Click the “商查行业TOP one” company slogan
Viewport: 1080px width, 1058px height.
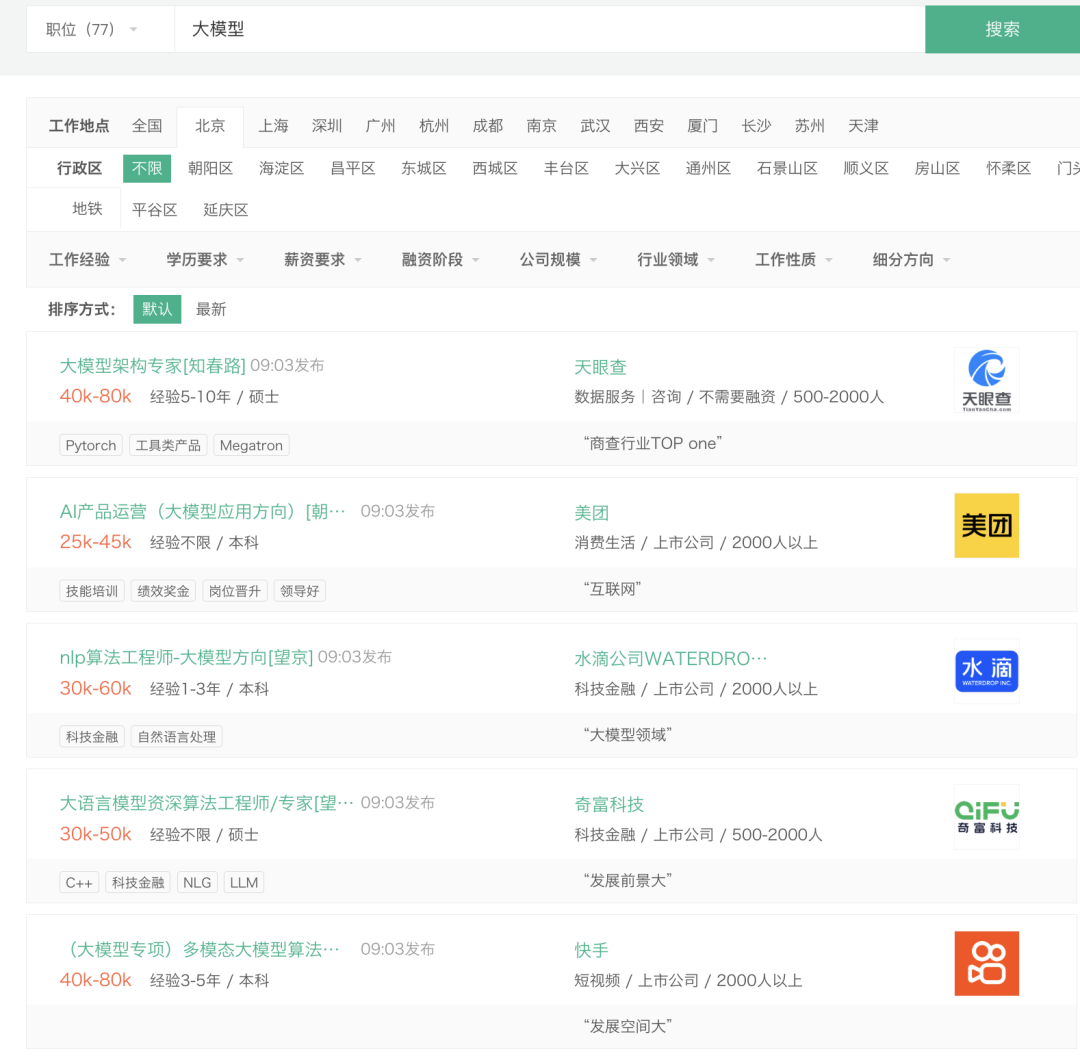652,444
